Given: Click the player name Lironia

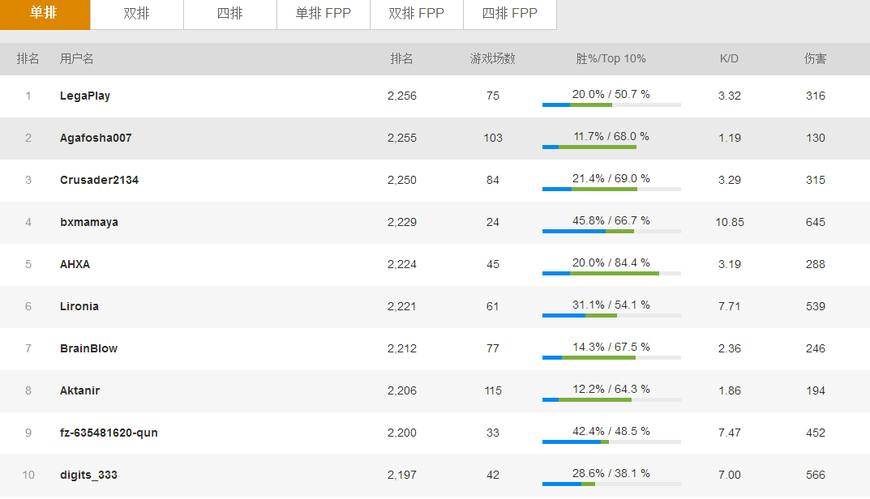Looking at the screenshot, I should click(79, 306).
